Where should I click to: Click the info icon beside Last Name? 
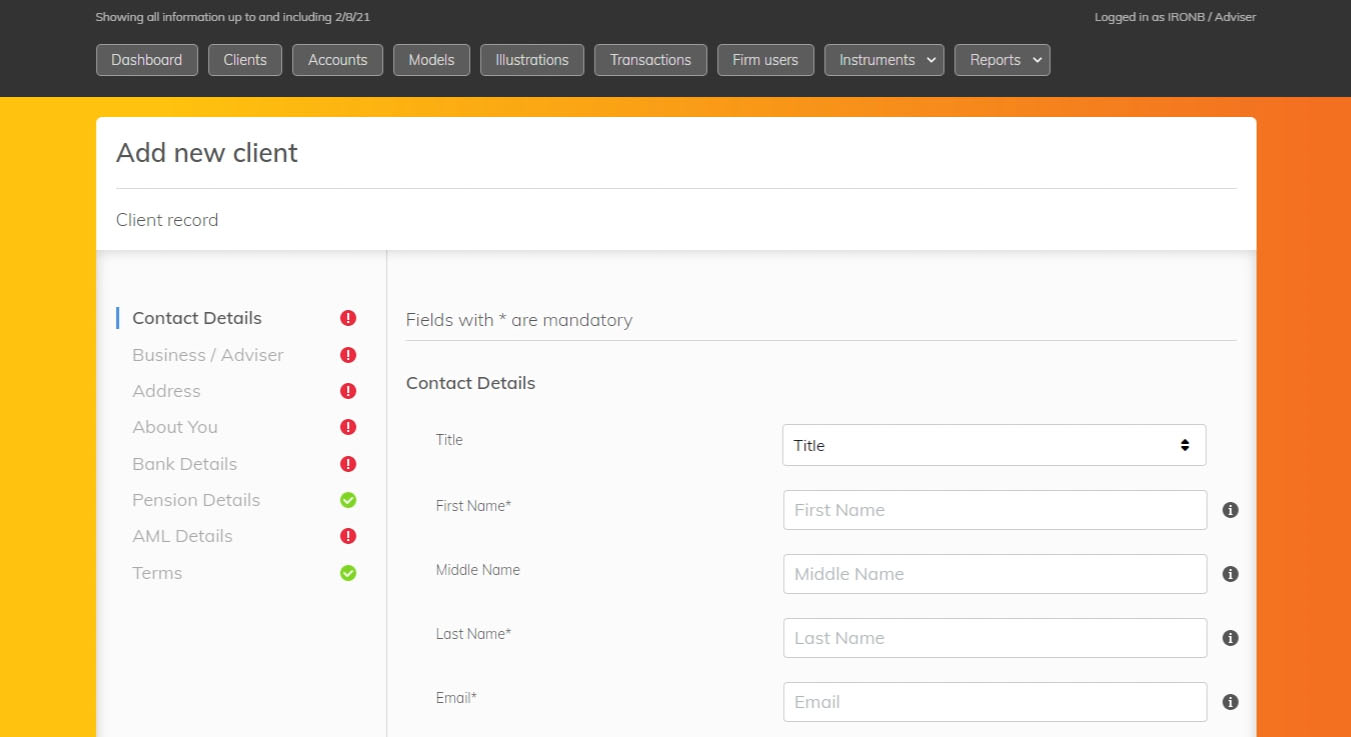[x=1230, y=637]
